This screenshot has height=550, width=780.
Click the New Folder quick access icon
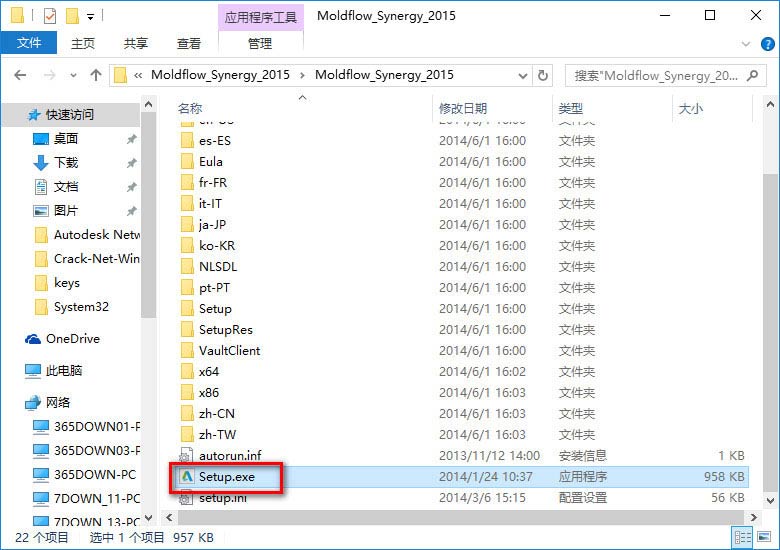point(73,16)
